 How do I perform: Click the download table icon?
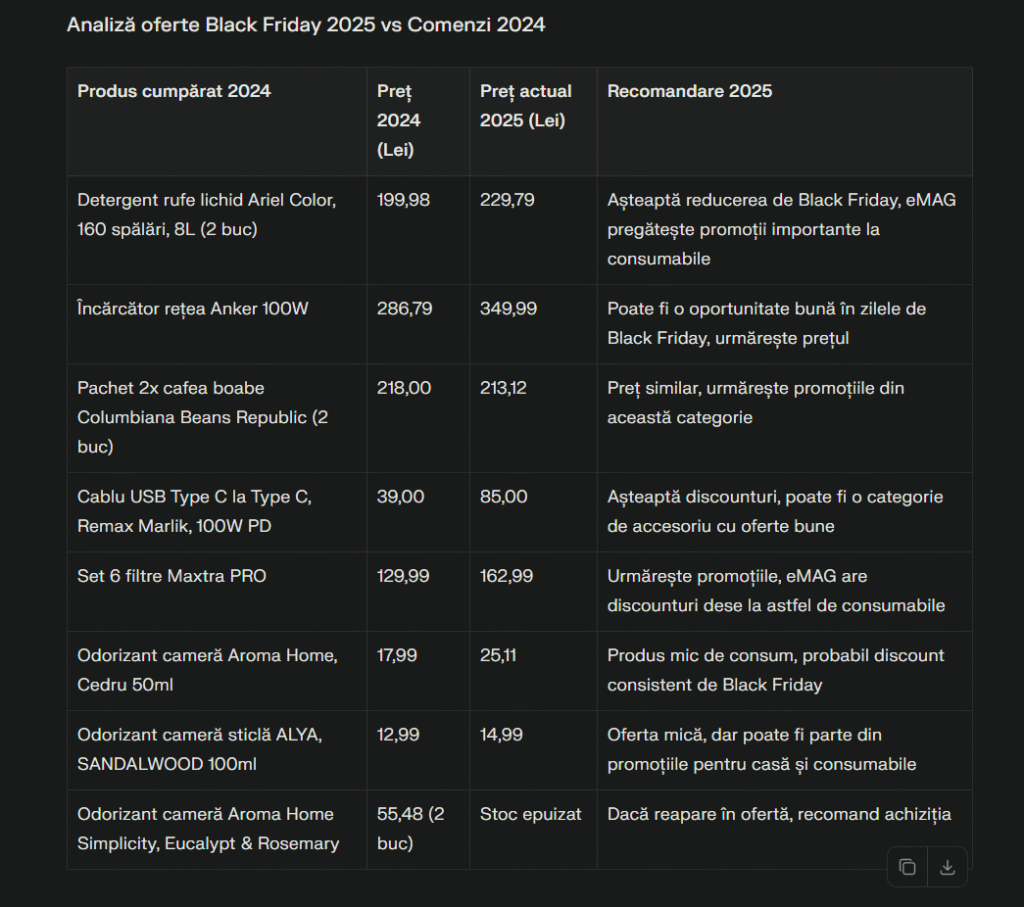pyautogui.click(x=947, y=867)
